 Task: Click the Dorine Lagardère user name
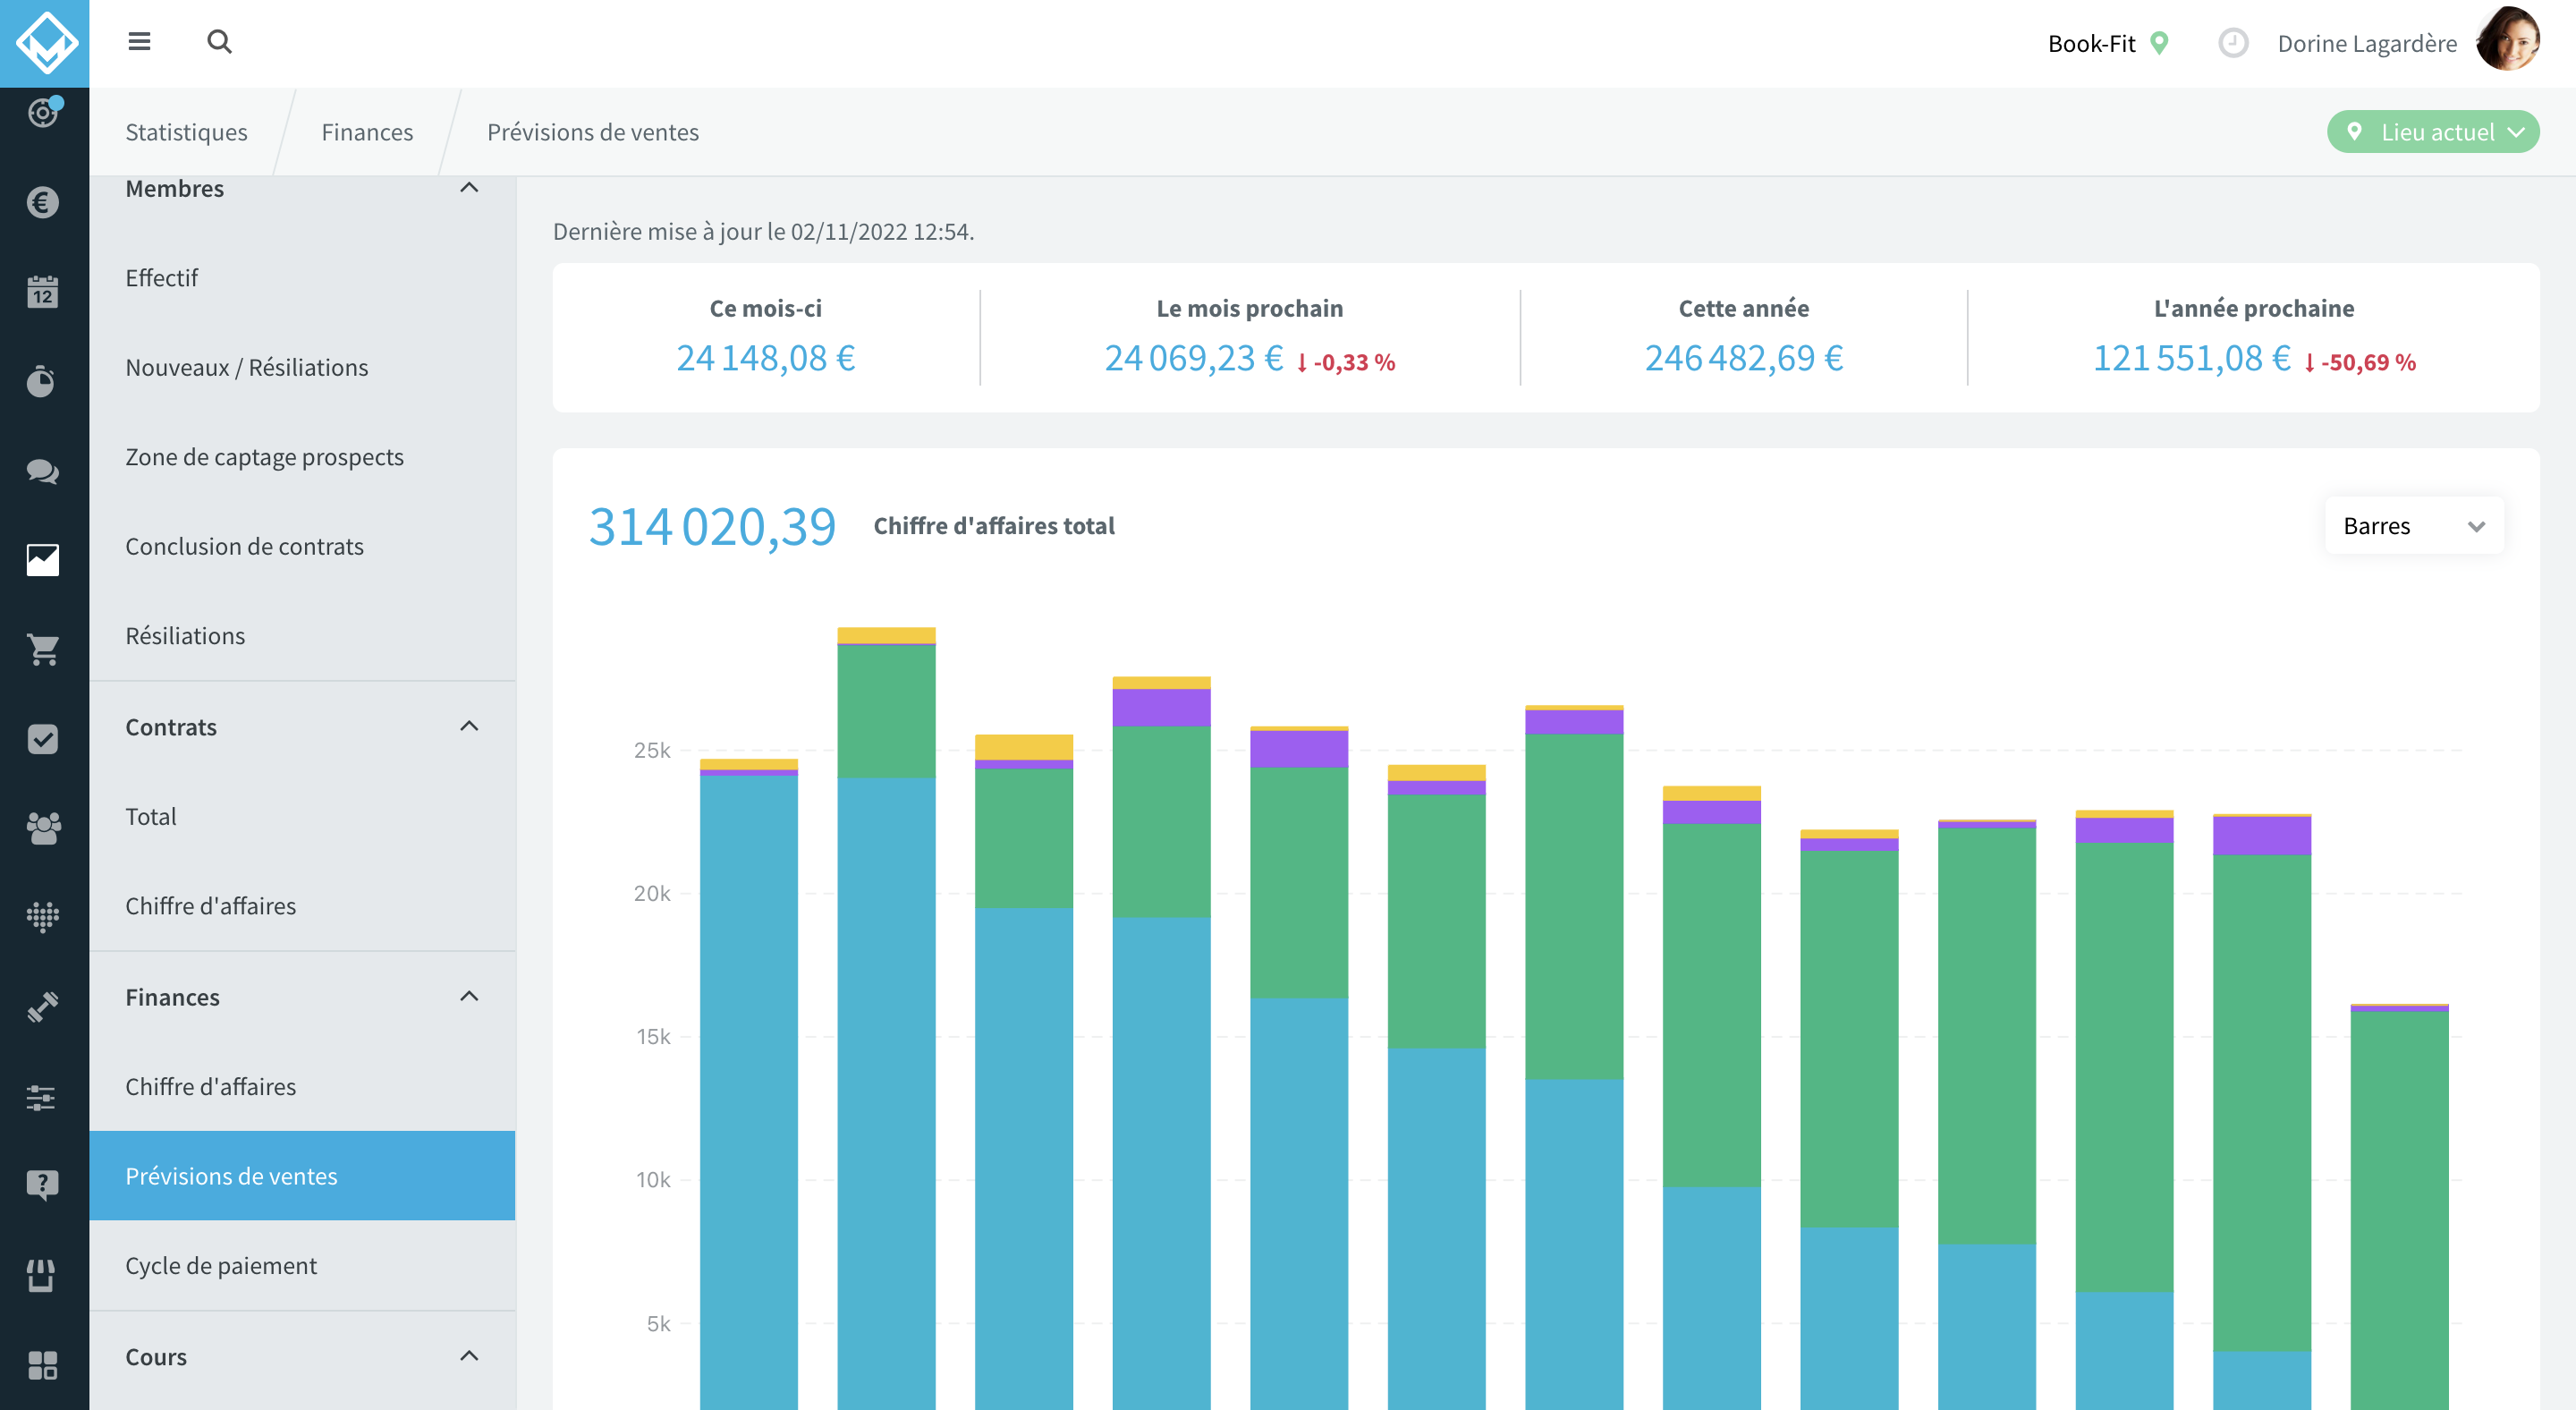click(2367, 43)
